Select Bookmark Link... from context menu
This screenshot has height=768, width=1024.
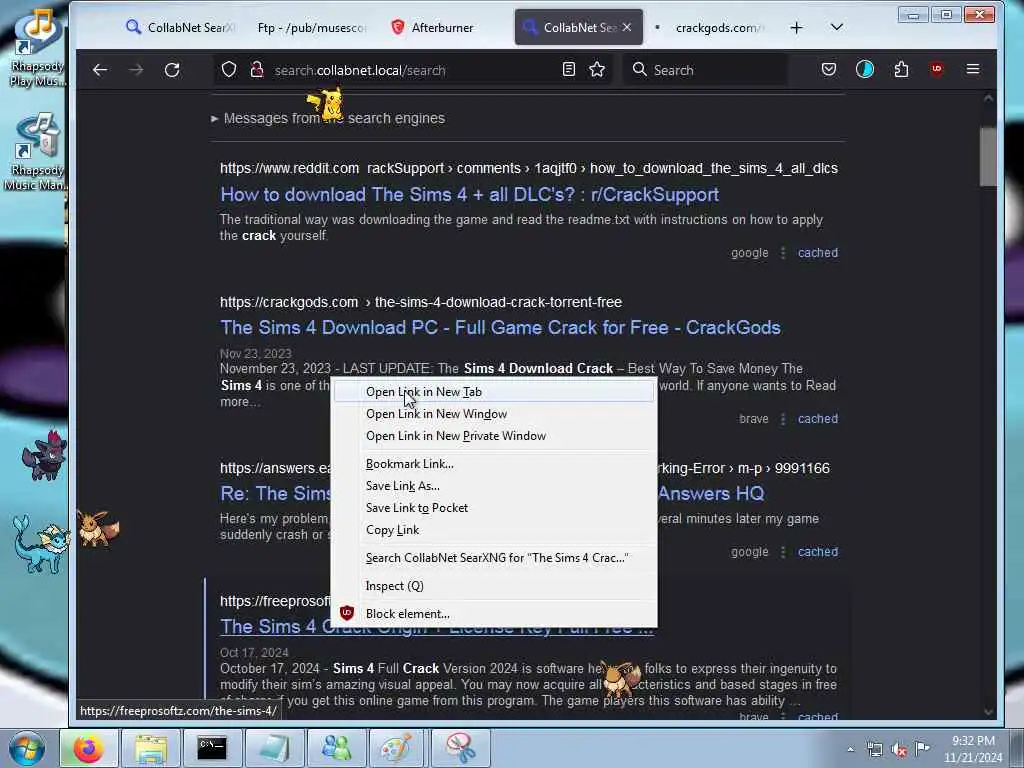pyautogui.click(x=494, y=464)
